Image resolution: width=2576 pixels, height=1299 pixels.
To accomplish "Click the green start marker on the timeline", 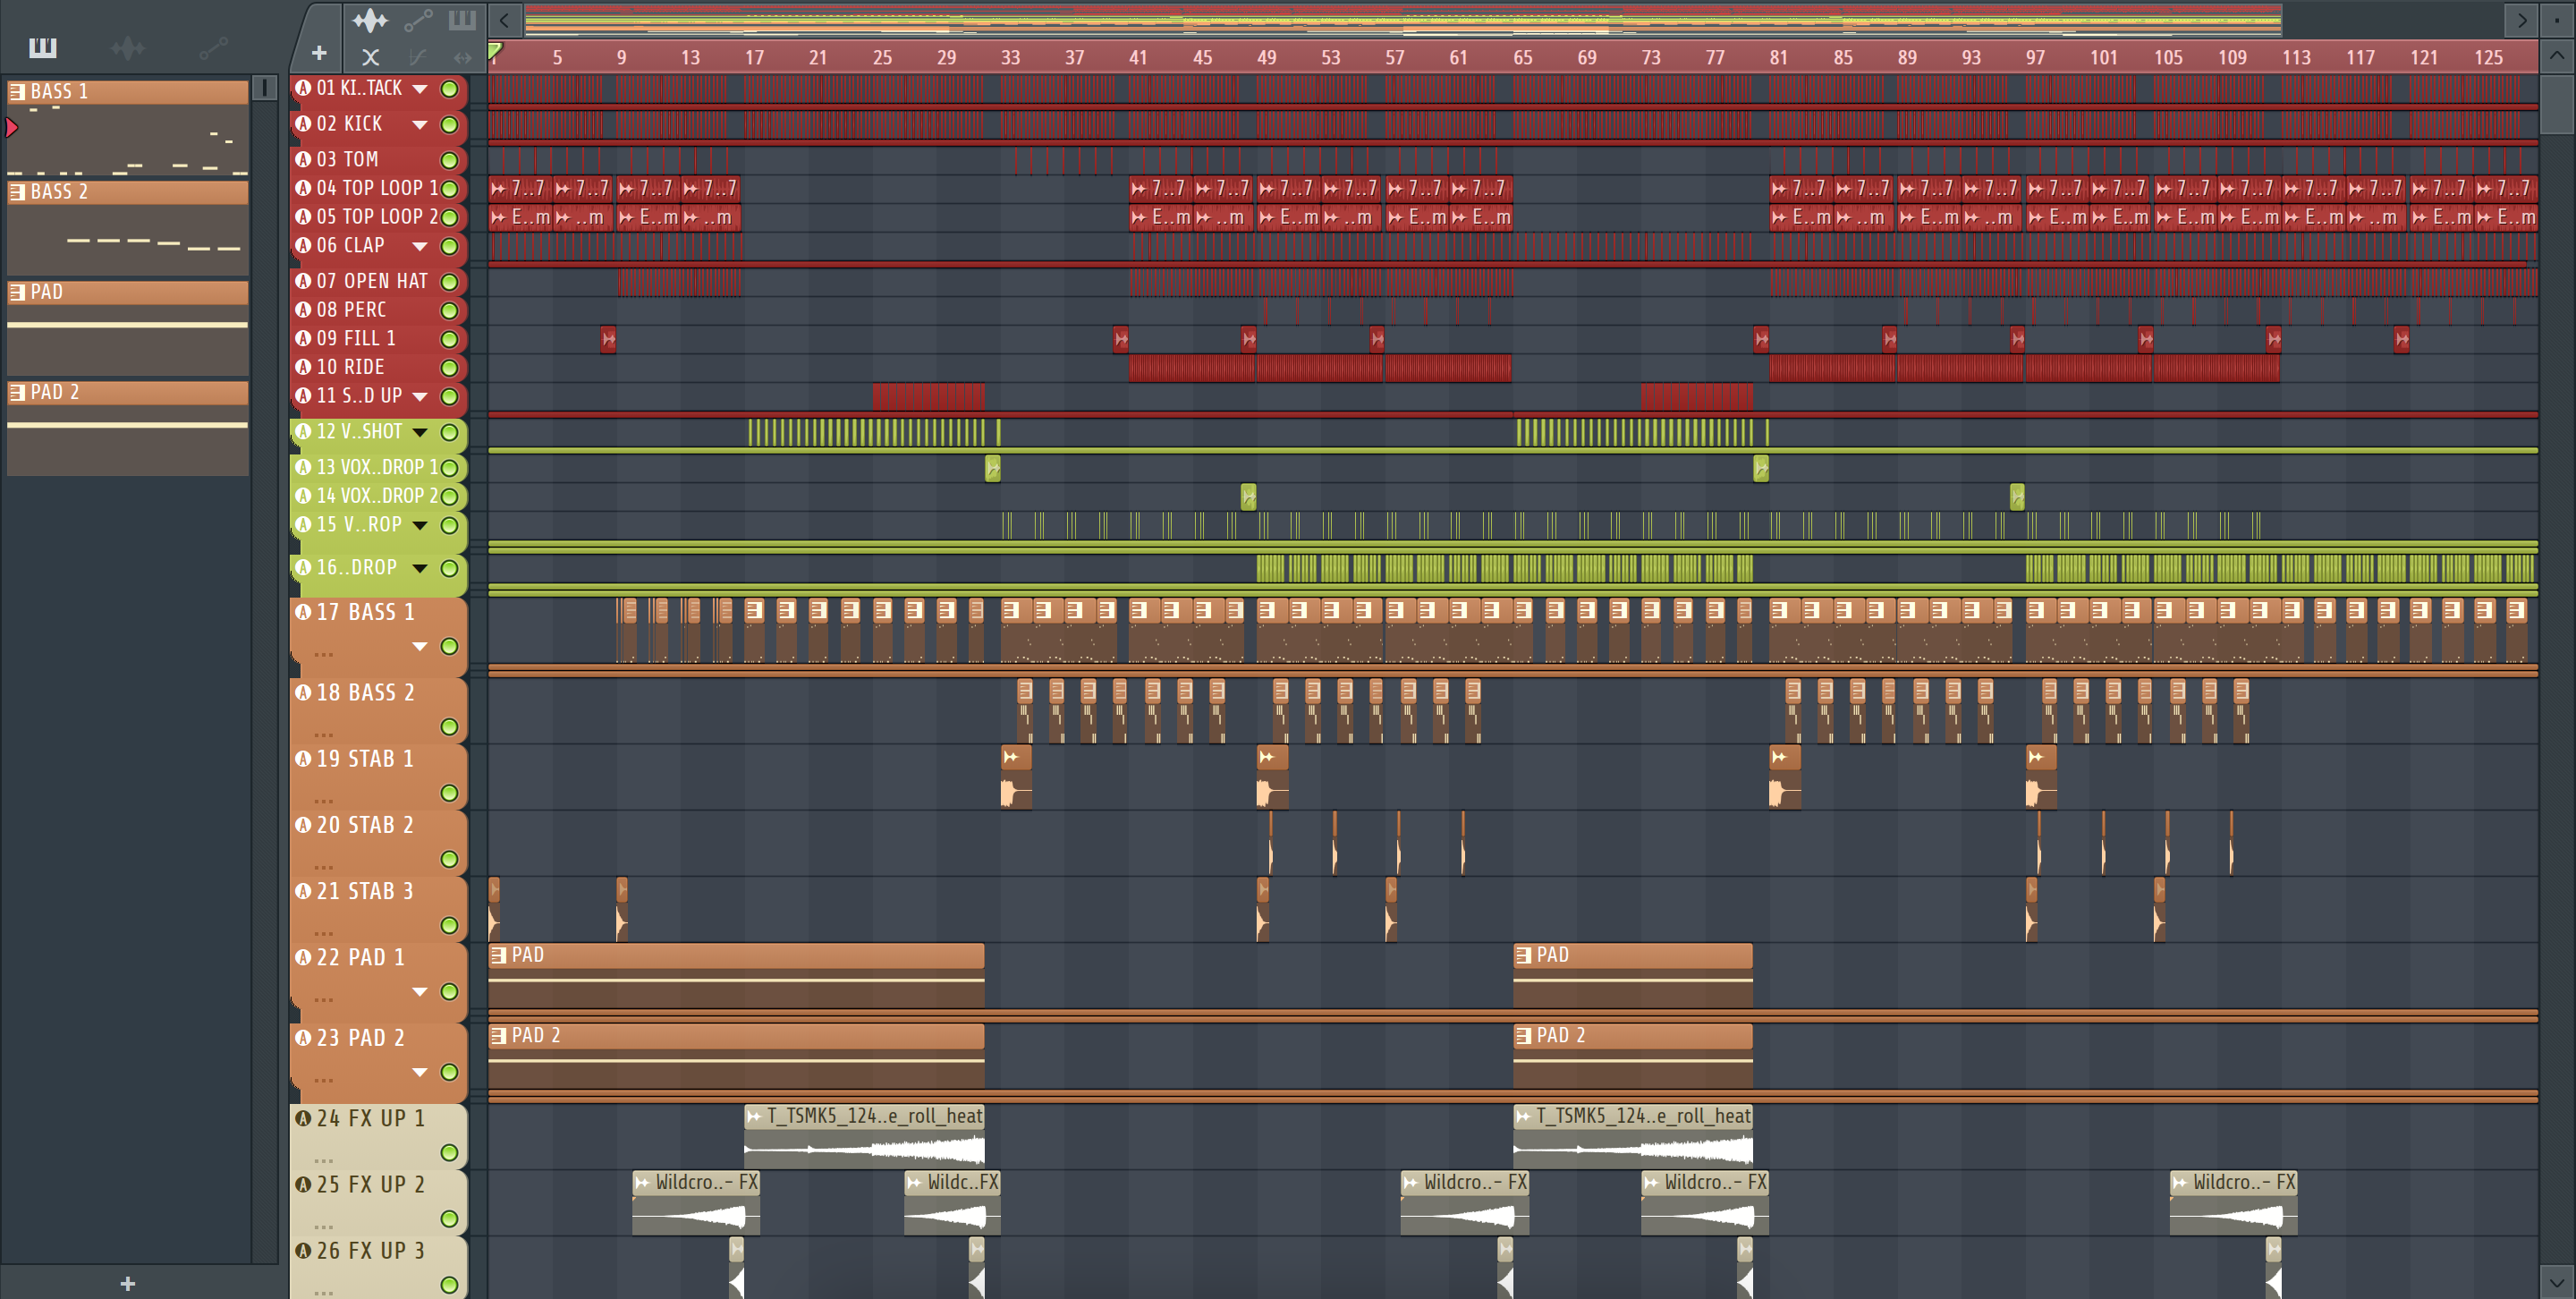I will click(x=495, y=50).
